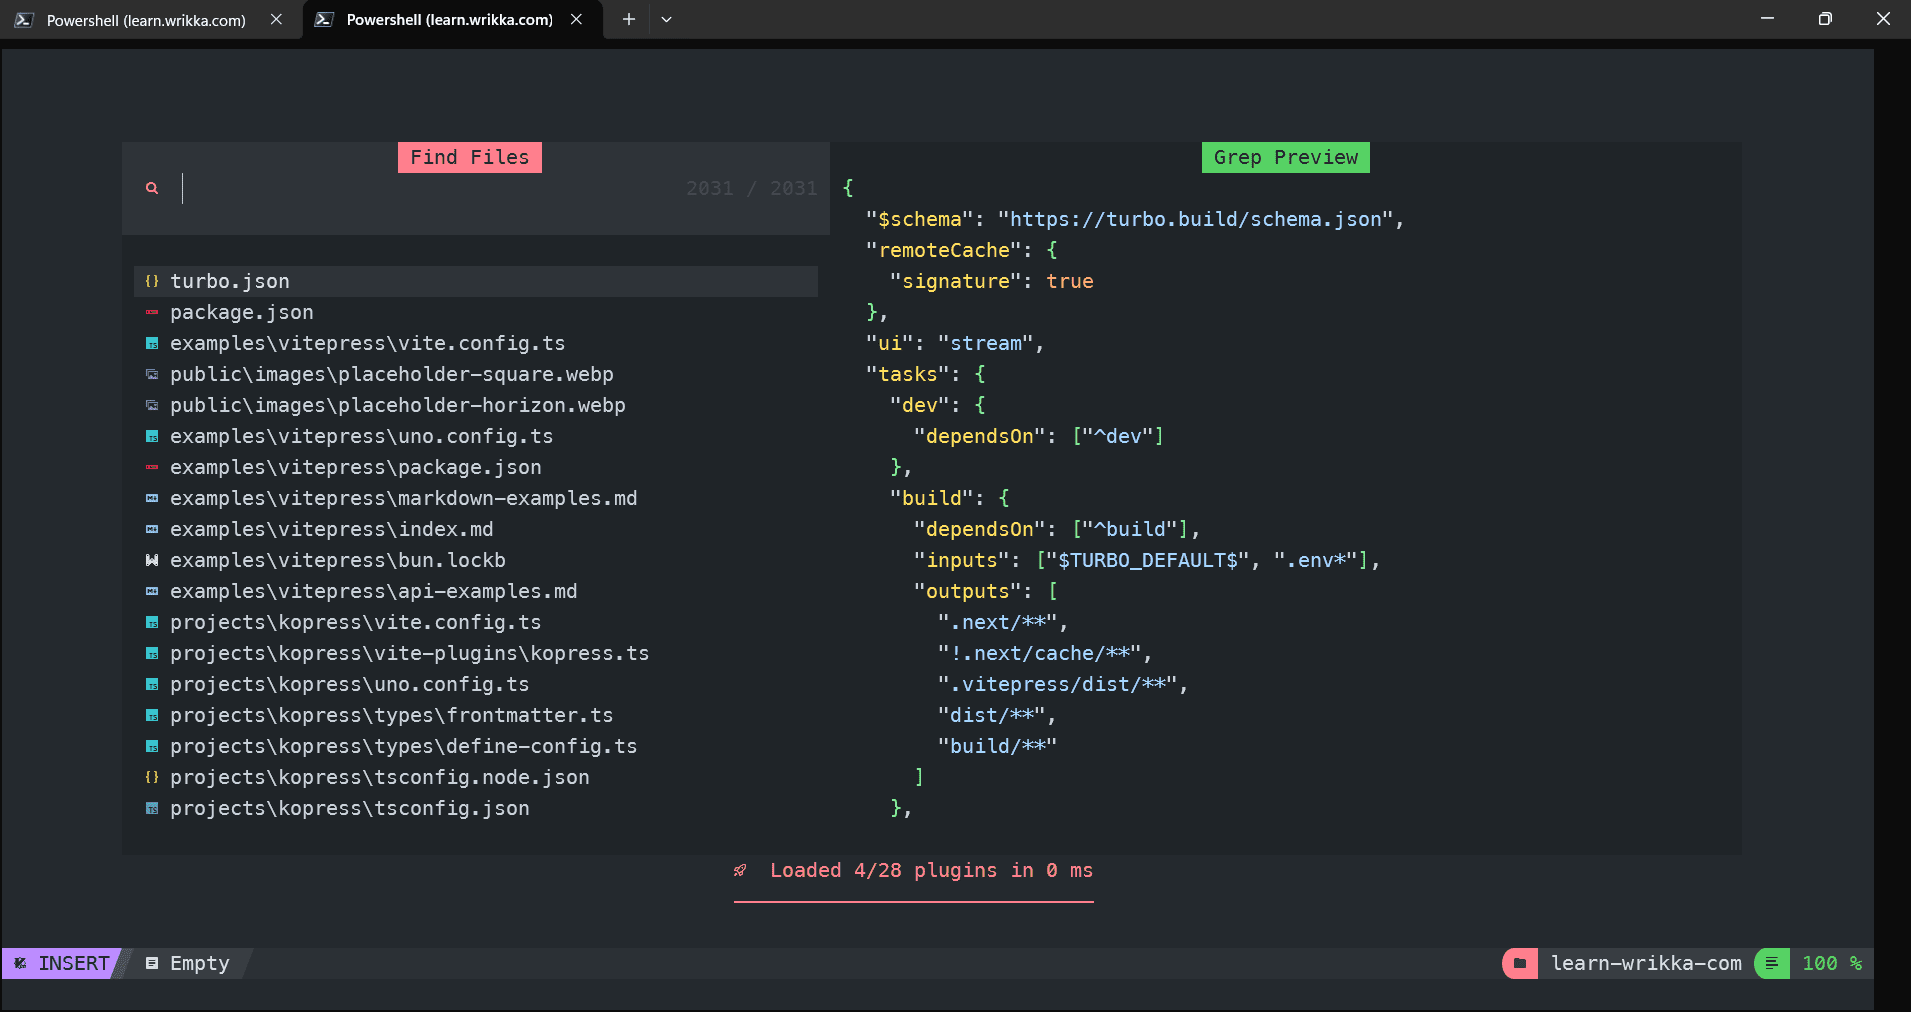Click the lock file icon beside bun.lockb
This screenshot has width=1911, height=1012.
point(152,560)
